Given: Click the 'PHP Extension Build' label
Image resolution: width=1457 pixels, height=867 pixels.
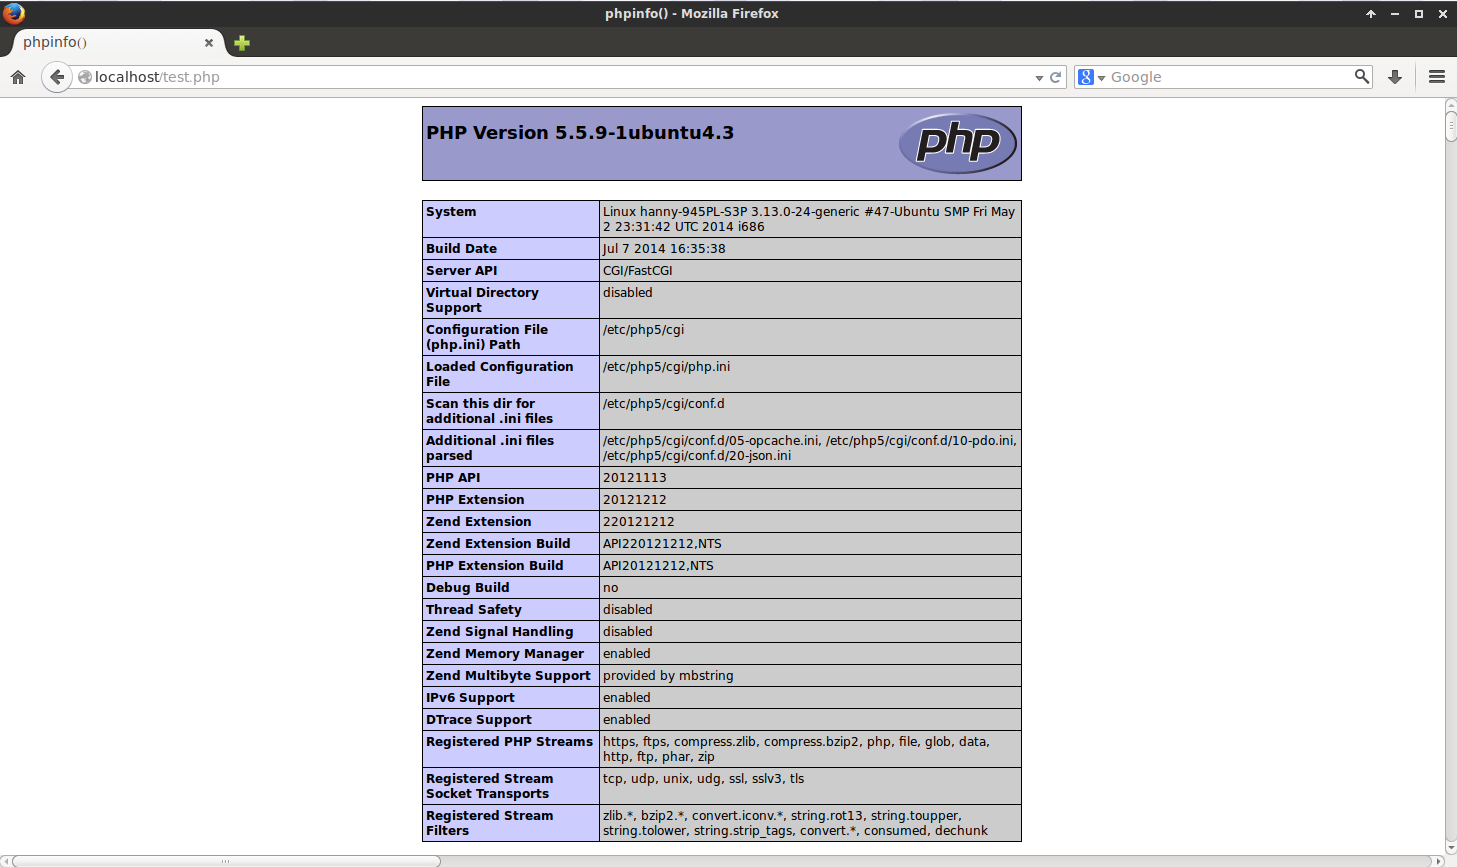Looking at the screenshot, I should (x=495, y=566).
